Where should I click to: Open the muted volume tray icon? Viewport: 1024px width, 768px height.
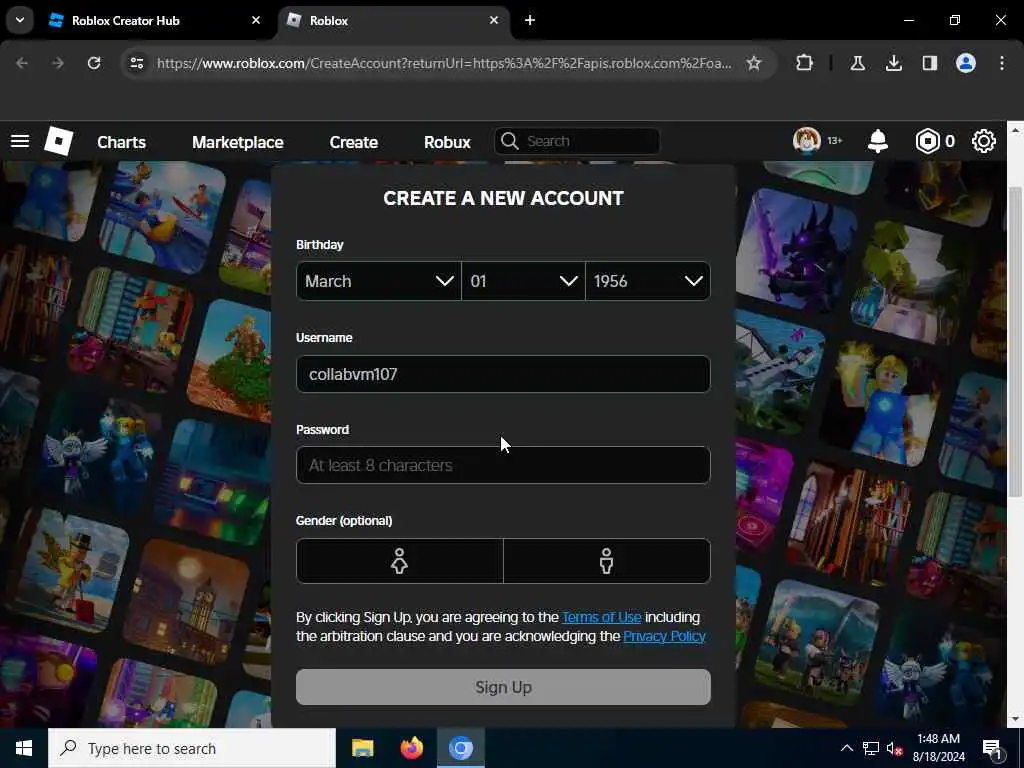(895, 748)
